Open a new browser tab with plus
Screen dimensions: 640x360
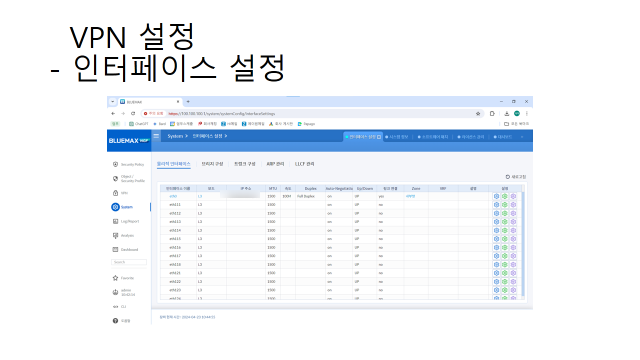(x=188, y=102)
